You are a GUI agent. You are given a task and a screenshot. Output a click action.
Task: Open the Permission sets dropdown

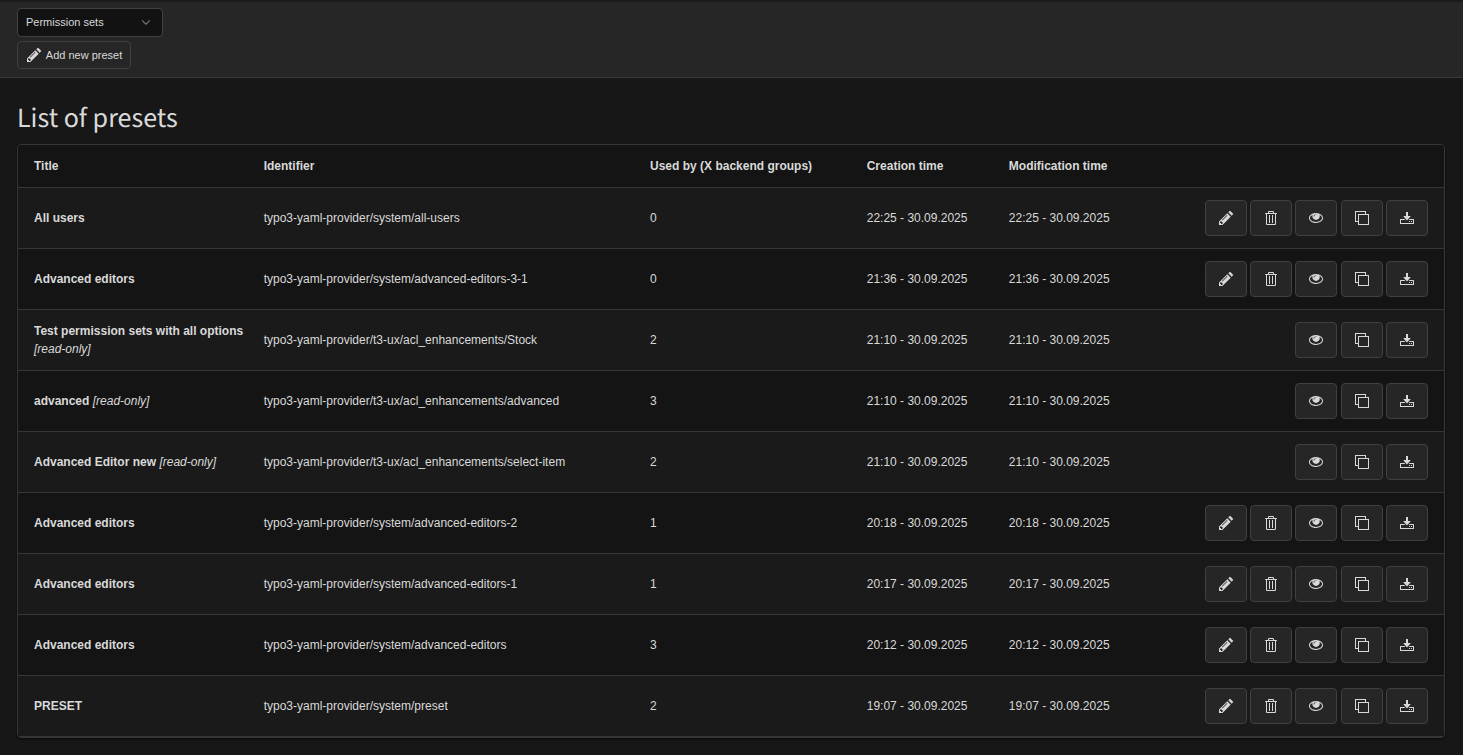[x=89, y=22]
